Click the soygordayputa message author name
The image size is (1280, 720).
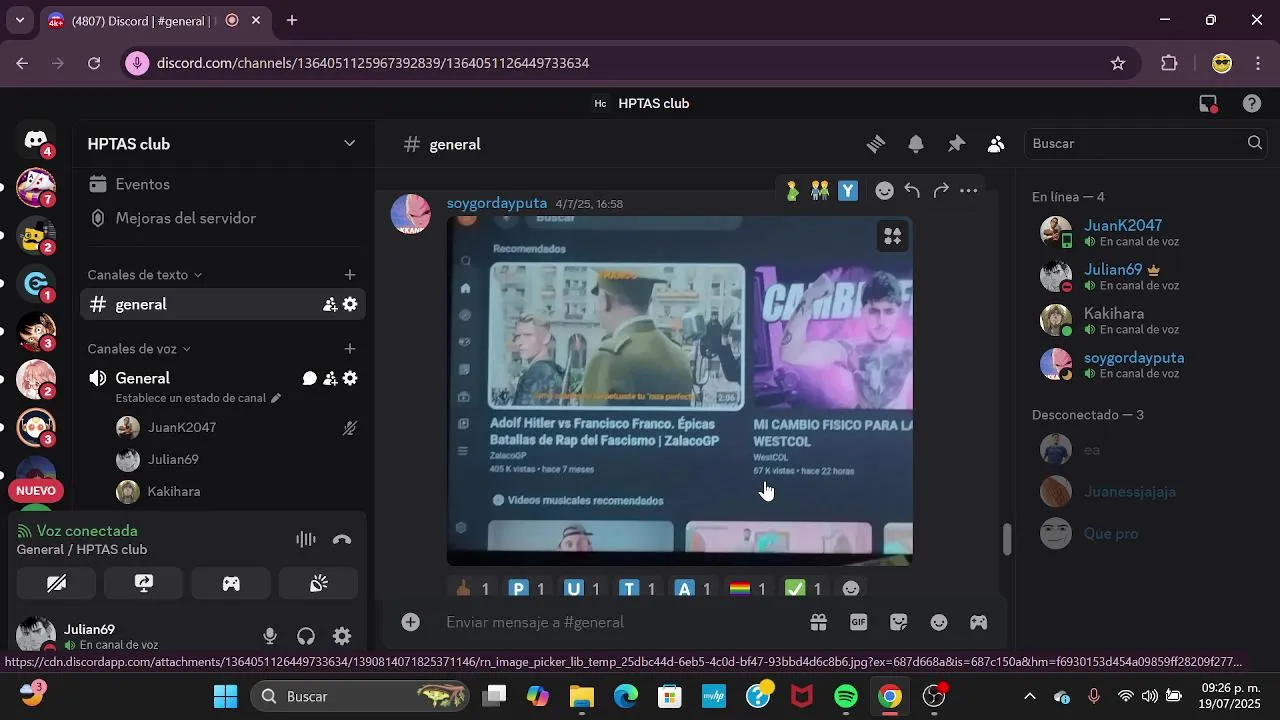click(x=497, y=203)
